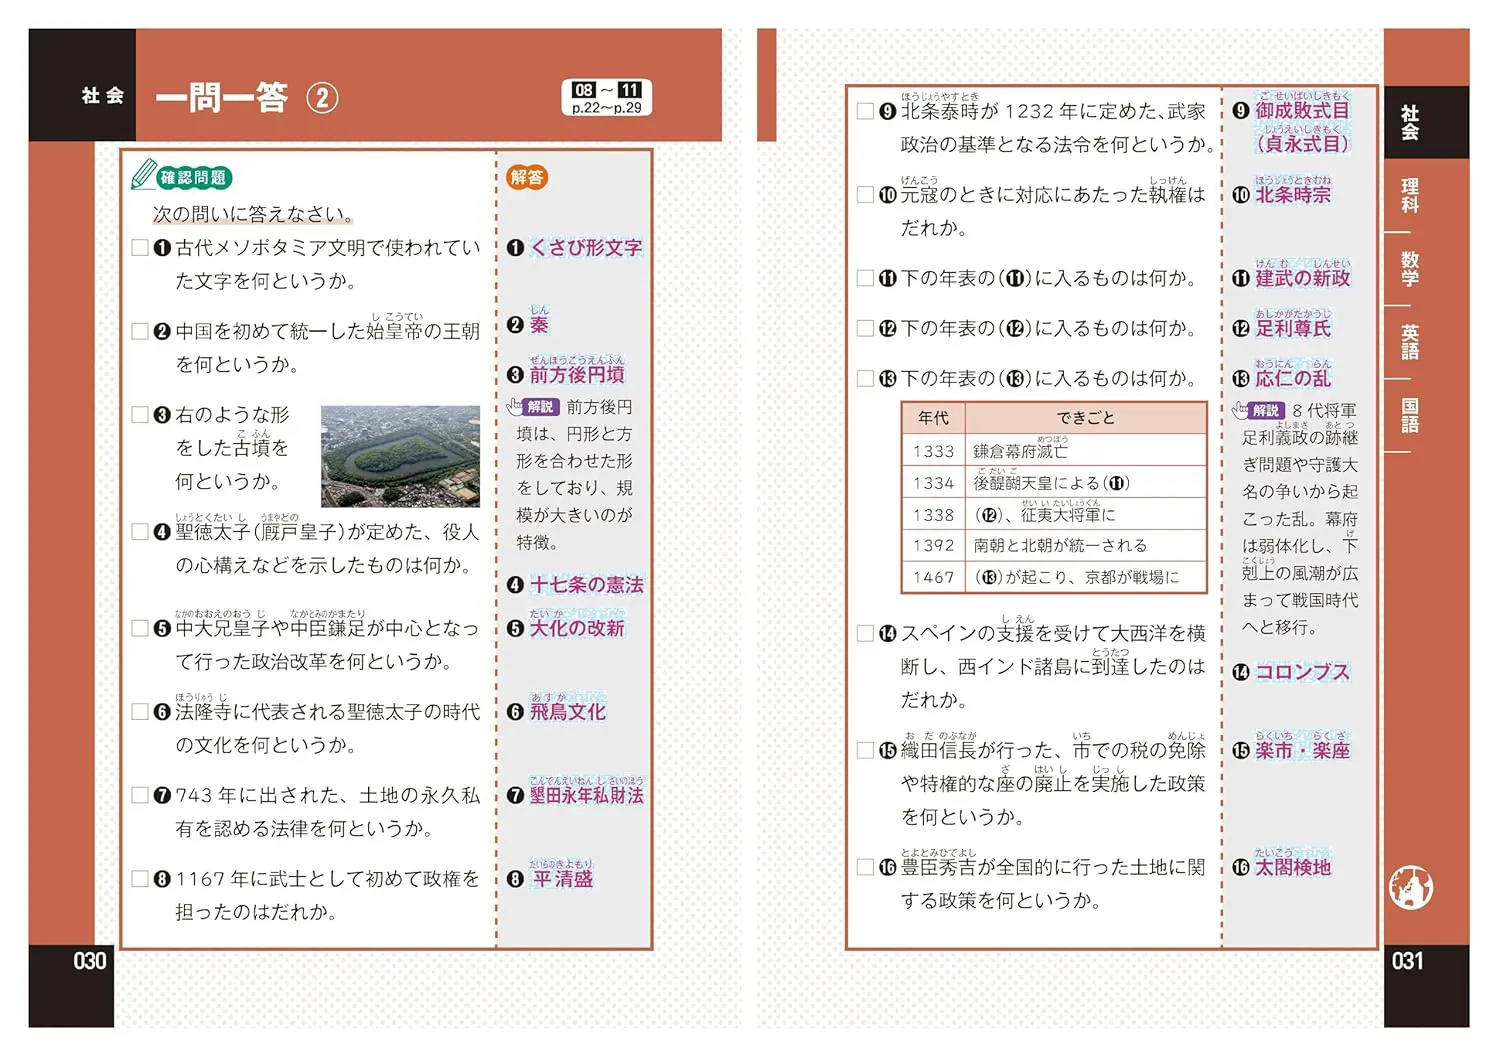The height and width of the screenshot is (1057, 1500).
Task: Click the answer 飛鳥文化
Action: tap(568, 712)
